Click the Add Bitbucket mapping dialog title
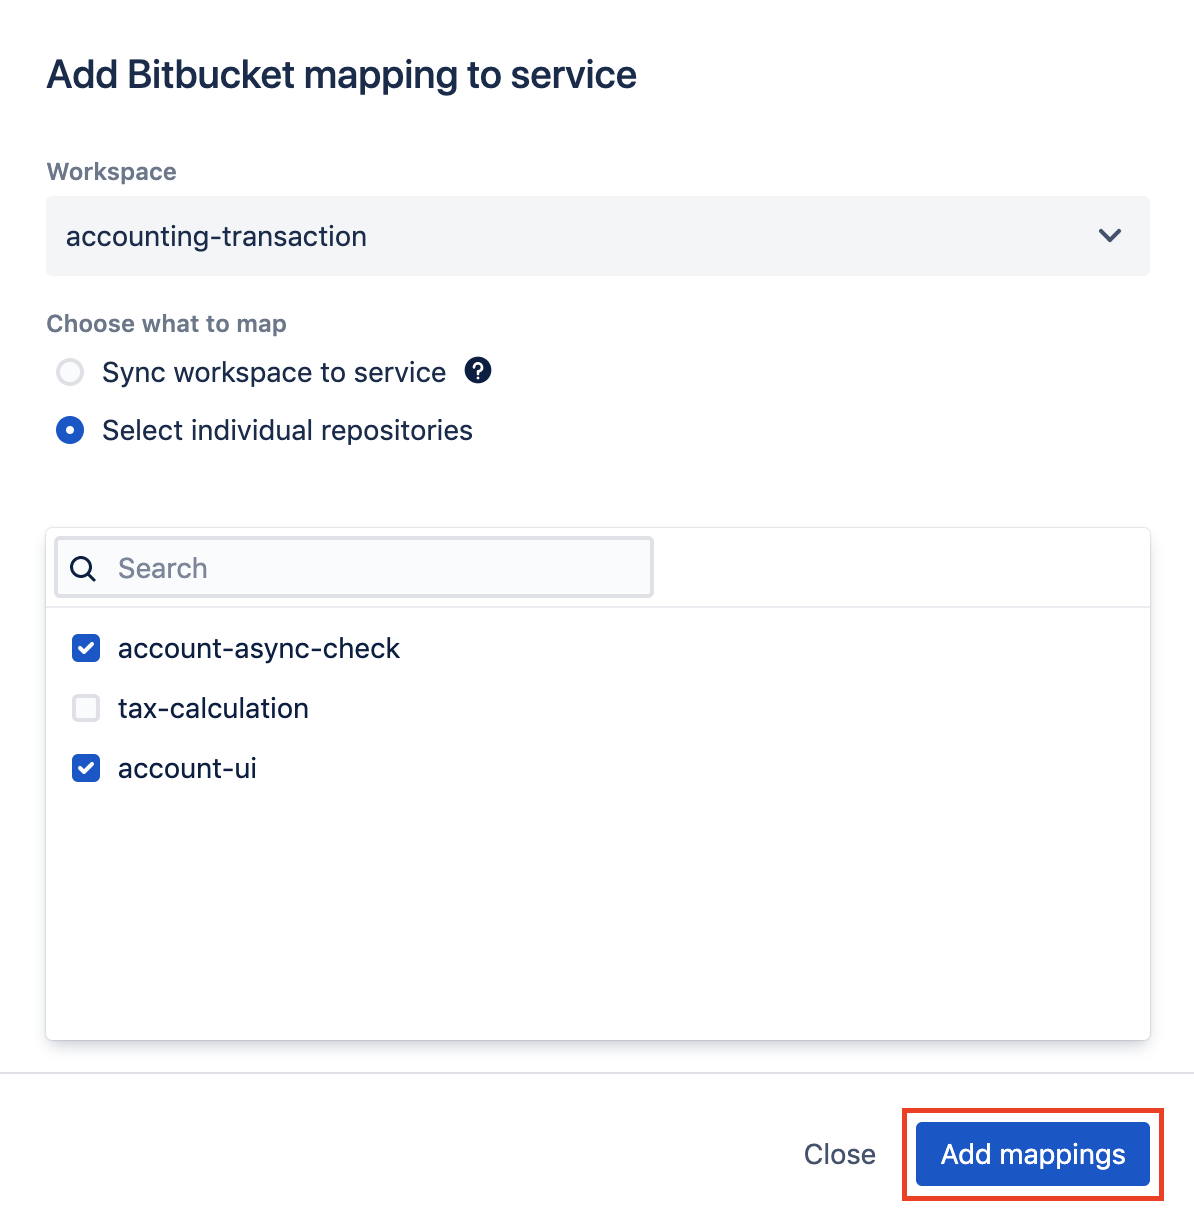Screen dimensions: 1194x1228 [342, 75]
